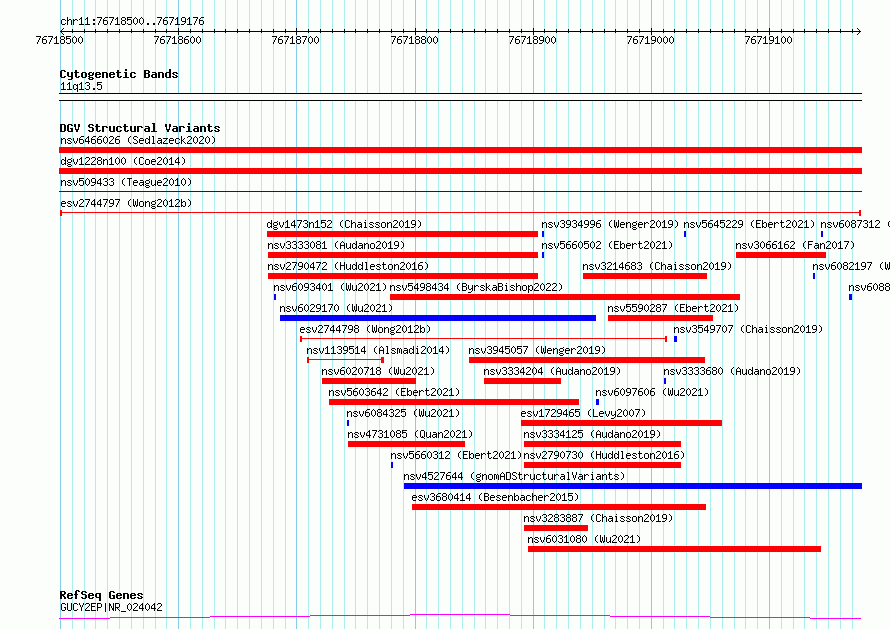Click nsv3945057 (Wenger2019) label
The height and width of the screenshot is (629, 890).
(537, 350)
